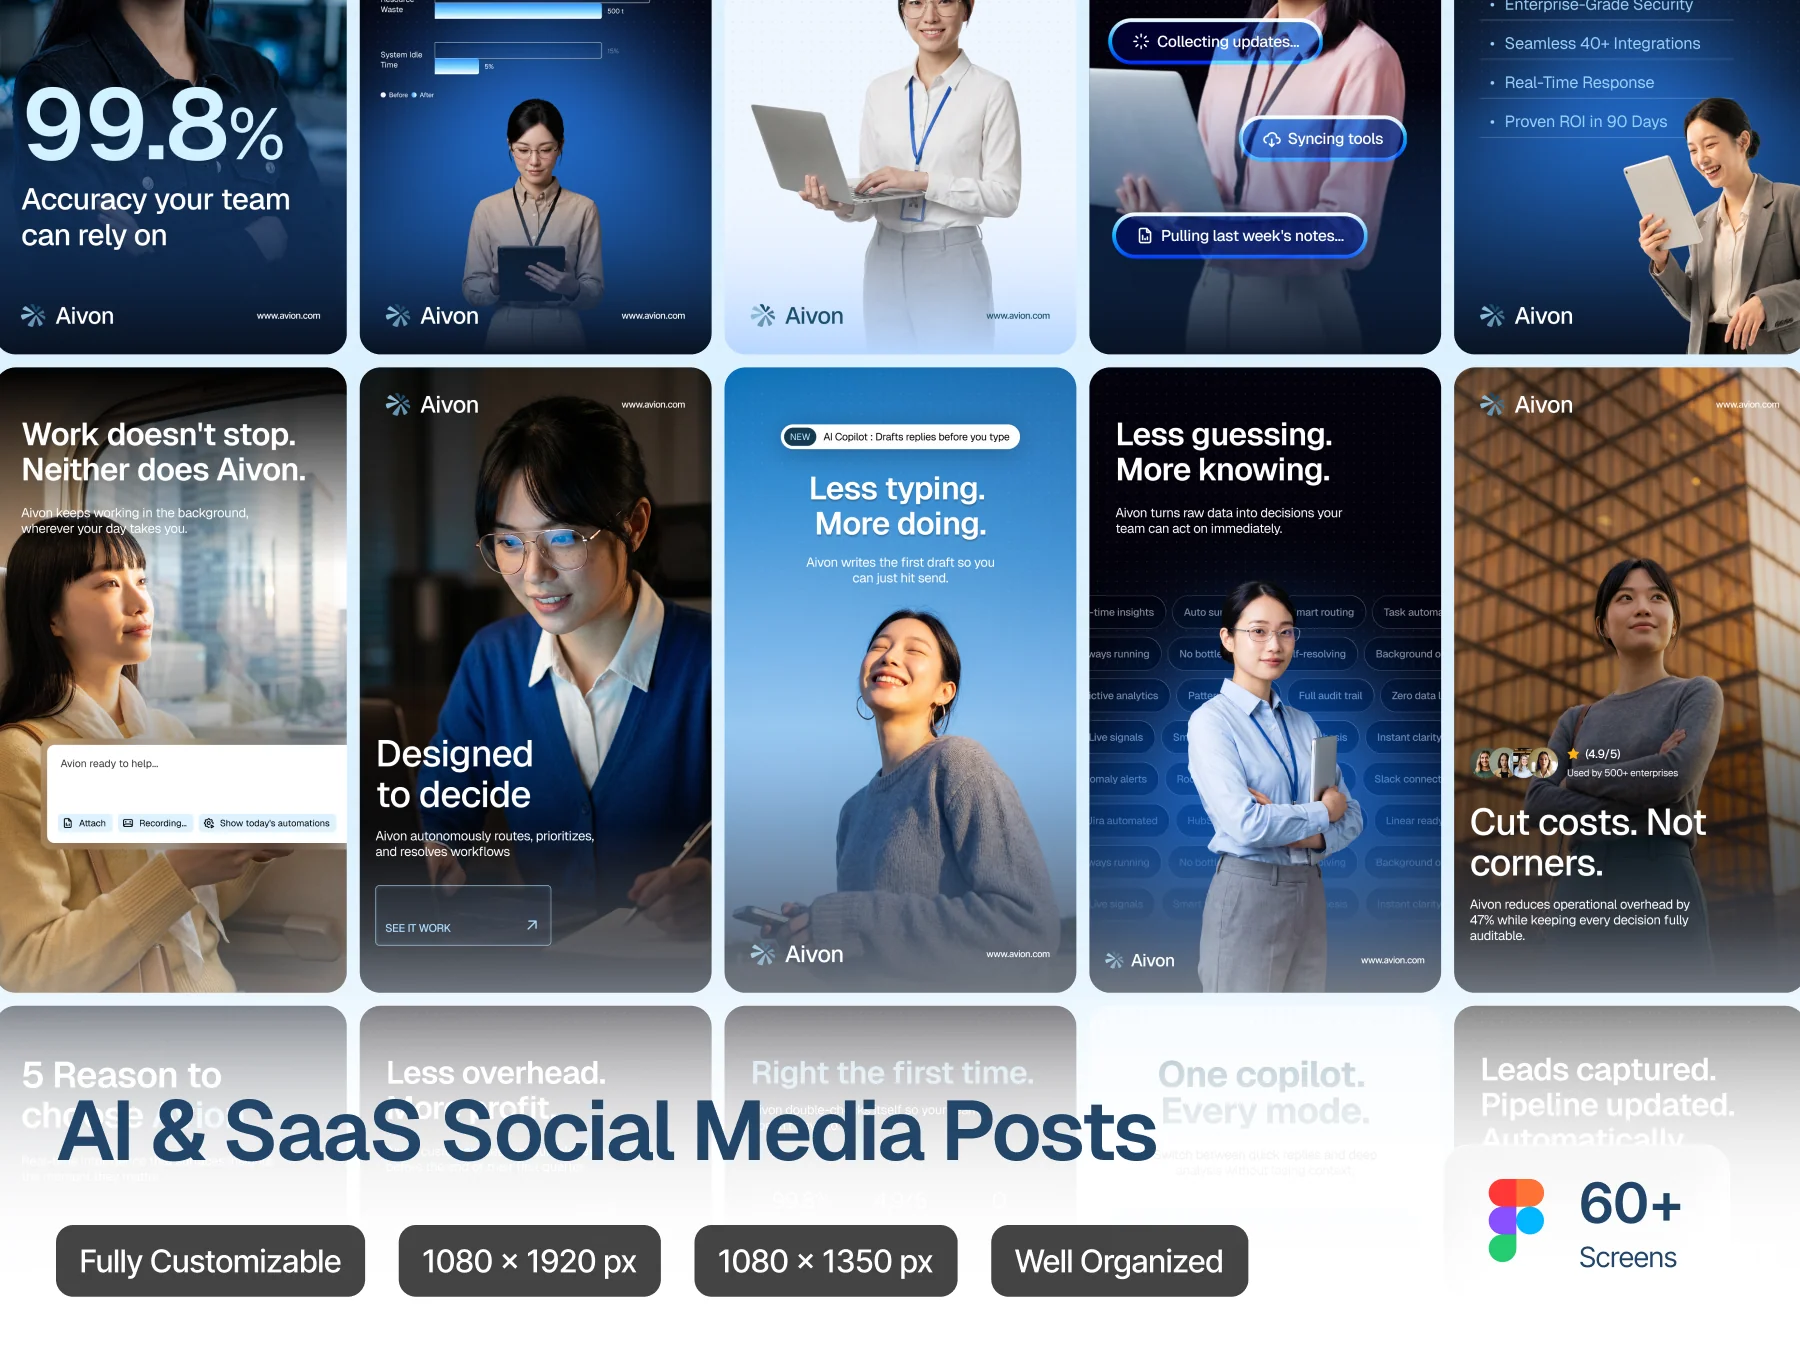This screenshot has height=1360, width=1800.
Task: Click the Designed to decide headline
Action: 454,774
